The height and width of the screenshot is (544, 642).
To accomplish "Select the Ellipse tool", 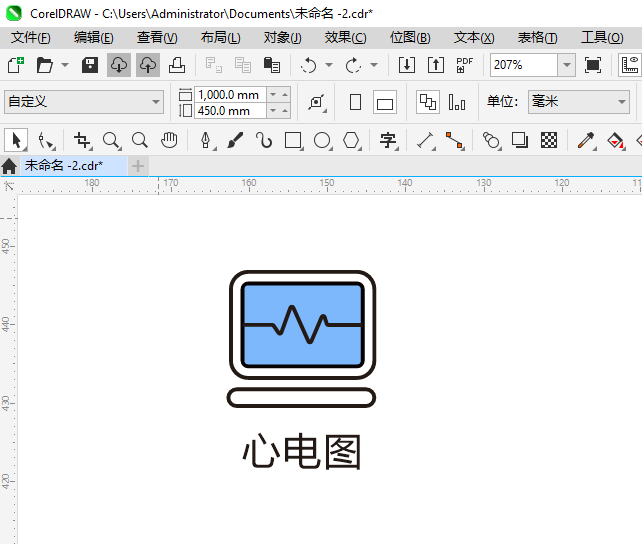I will (322, 140).
